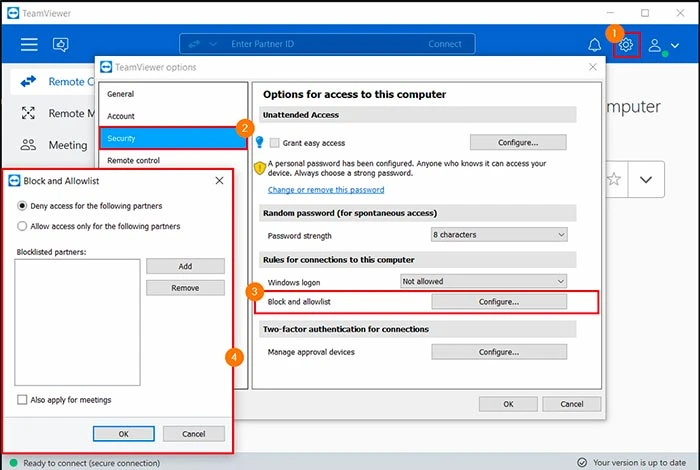Click Meeting label in sidebar
Screen dimensions: 700x470
click(x=68, y=145)
